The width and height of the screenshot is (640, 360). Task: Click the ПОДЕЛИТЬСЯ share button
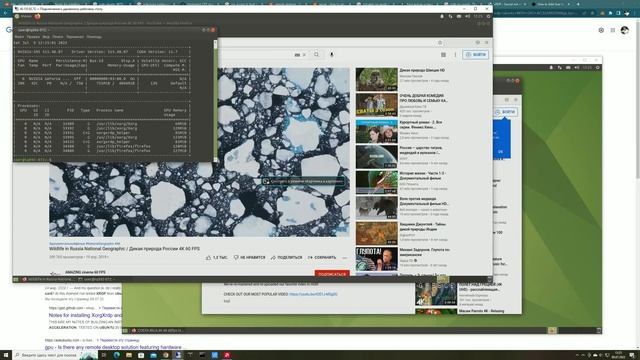[287, 258]
